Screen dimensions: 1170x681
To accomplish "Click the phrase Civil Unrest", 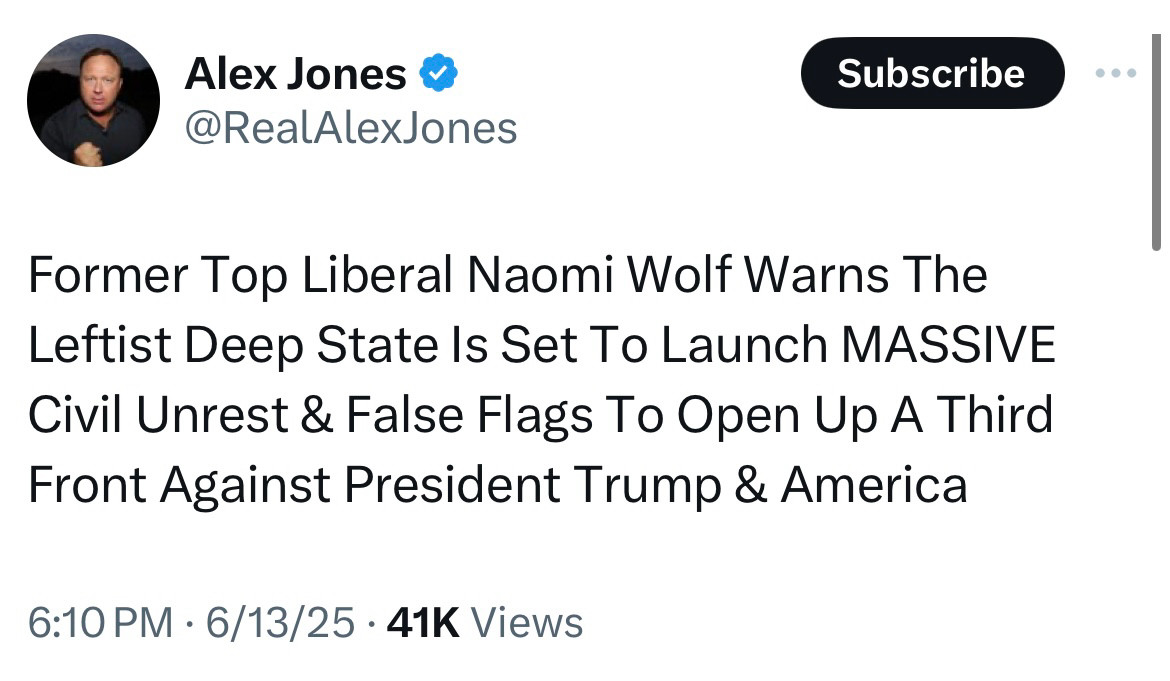I will 158,415.
